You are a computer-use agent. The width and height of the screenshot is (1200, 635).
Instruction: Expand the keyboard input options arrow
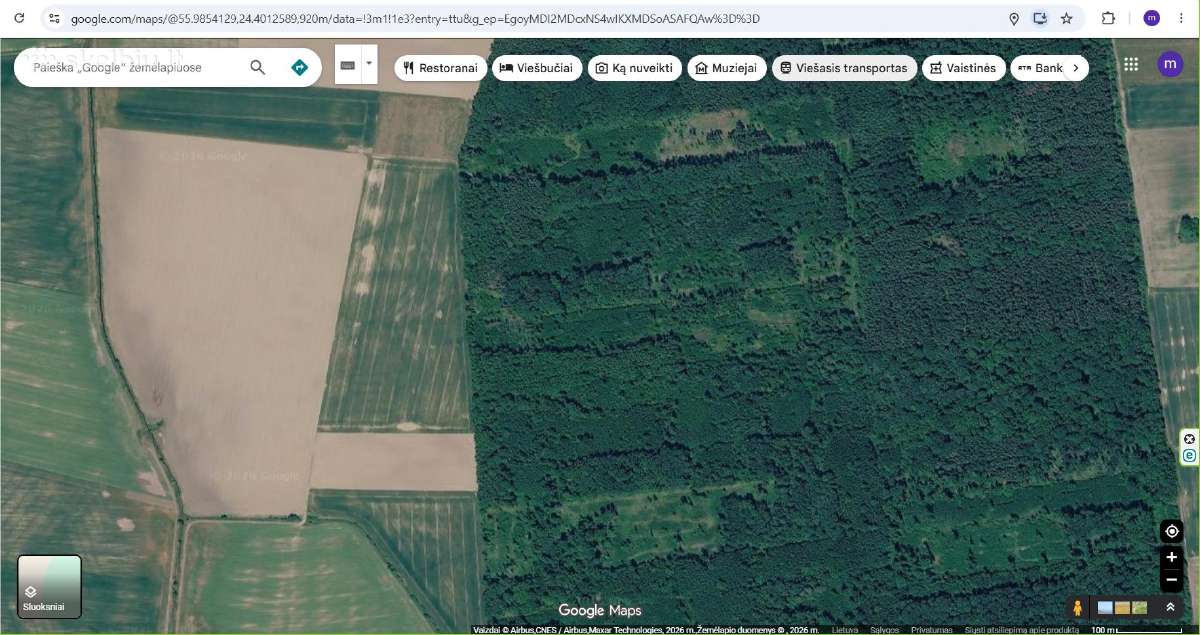[x=369, y=65]
